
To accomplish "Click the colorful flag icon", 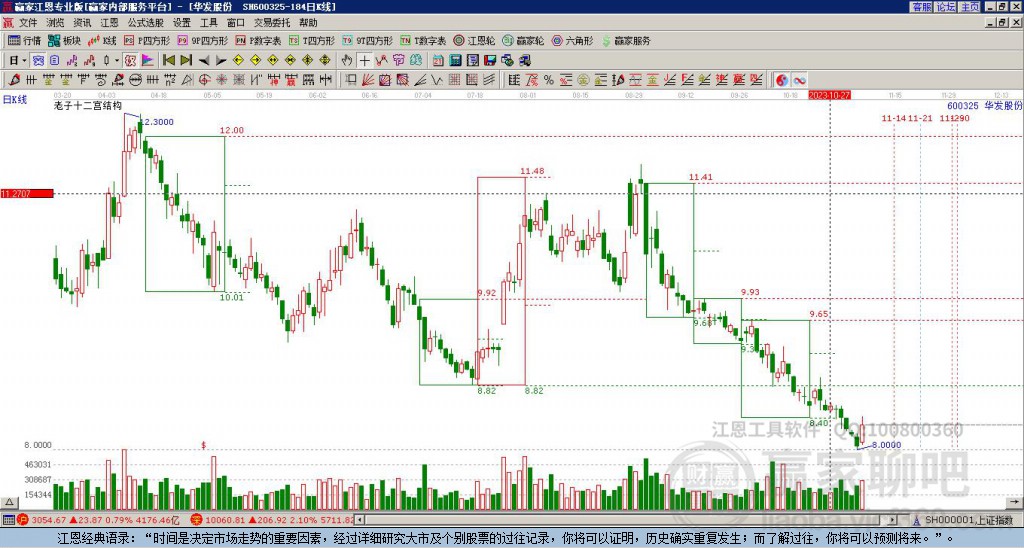I will (x=148, y=60).
